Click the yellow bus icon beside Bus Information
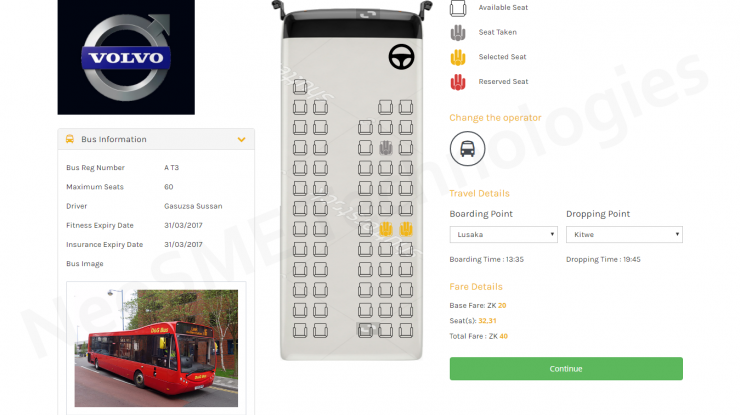This screenshot has width=740, height=415. pyautogui.click(x=70, y=139)
